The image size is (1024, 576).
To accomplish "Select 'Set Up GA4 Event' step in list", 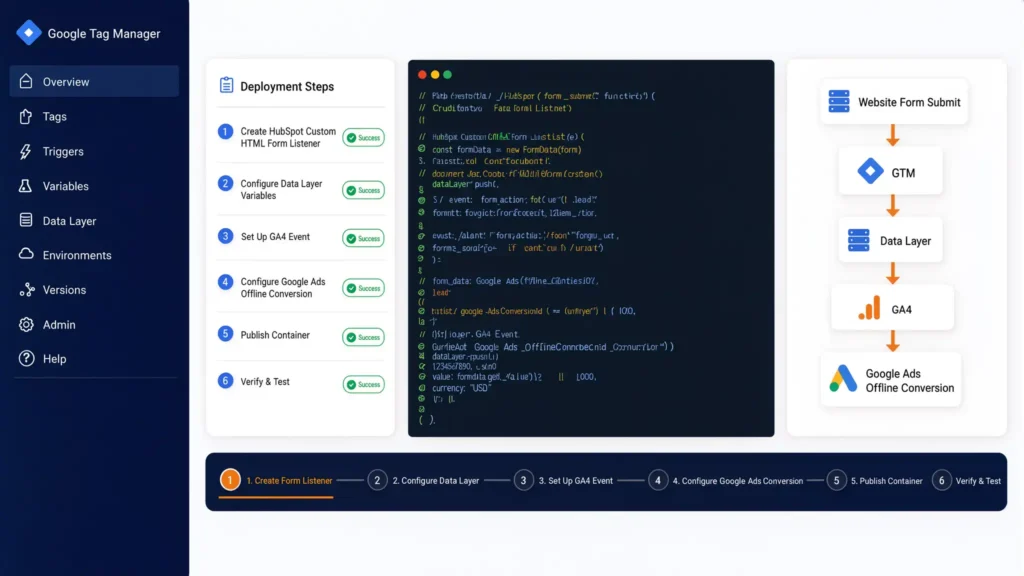I will (x=275, y=236).
